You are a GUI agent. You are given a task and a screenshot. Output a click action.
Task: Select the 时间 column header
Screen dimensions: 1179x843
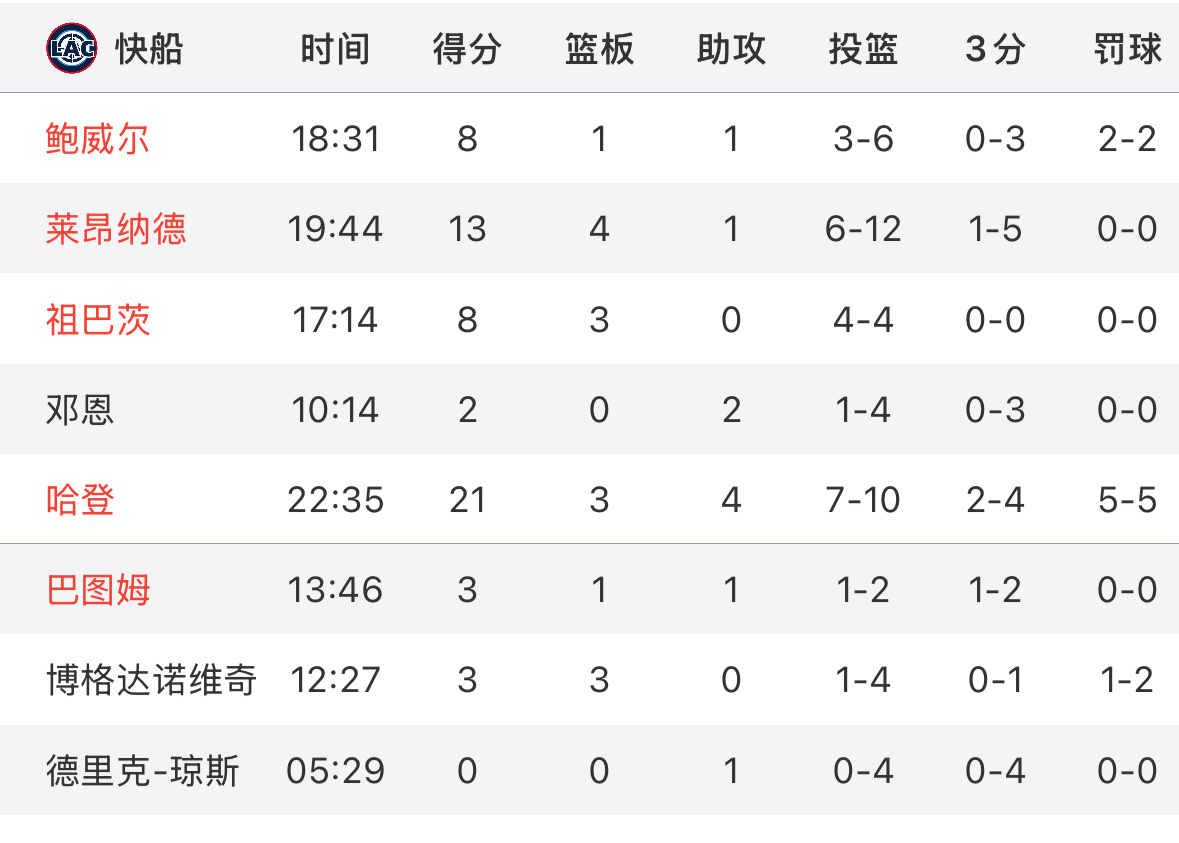[335, 49]
